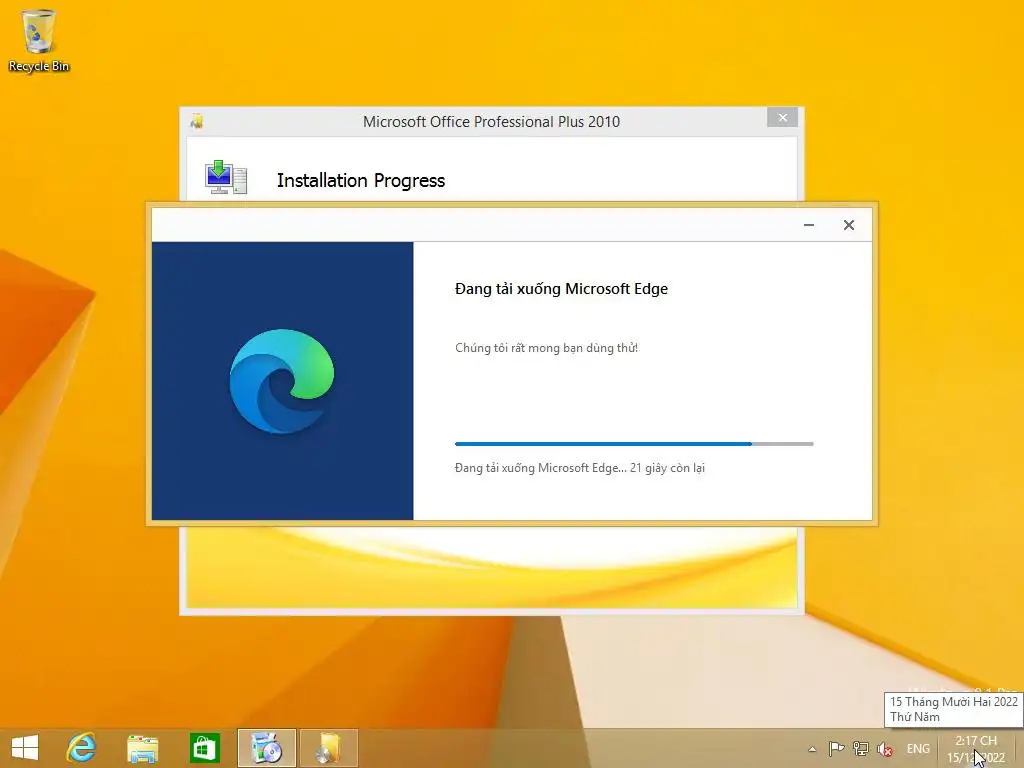Open the Windows Store taskbar icon
This screenshot has width=1024, height=768.
click(204, 748)
